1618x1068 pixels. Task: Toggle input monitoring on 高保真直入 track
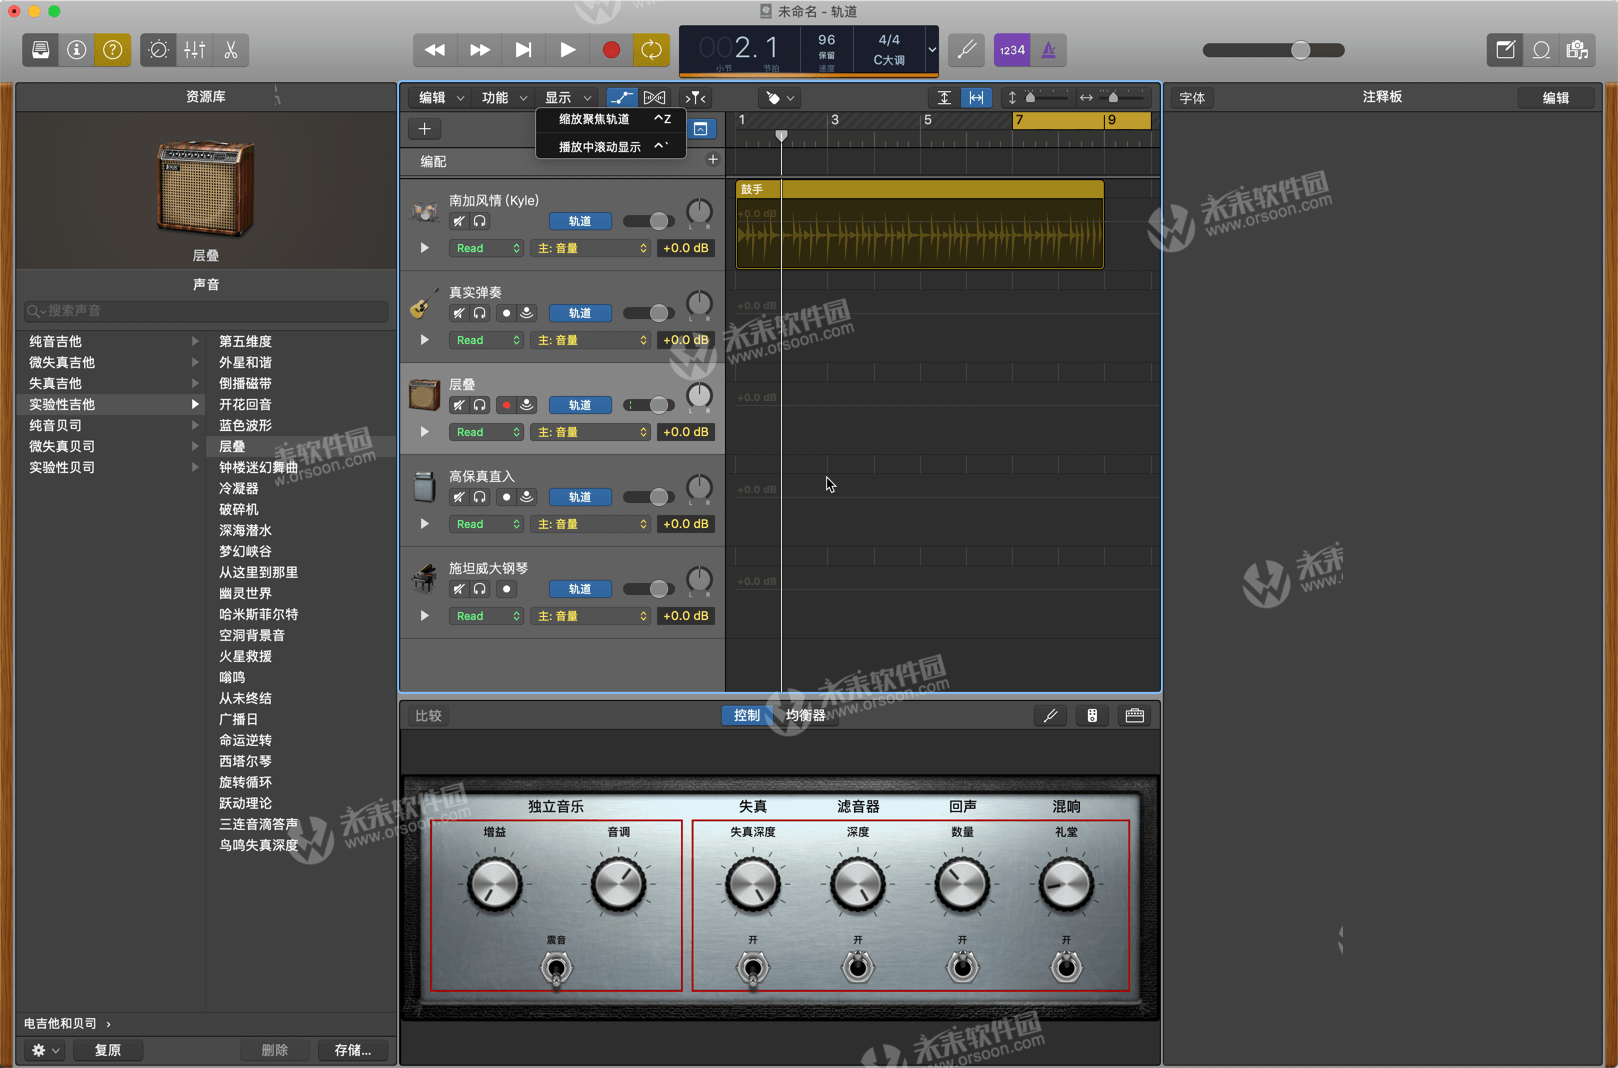coord(527,497)
